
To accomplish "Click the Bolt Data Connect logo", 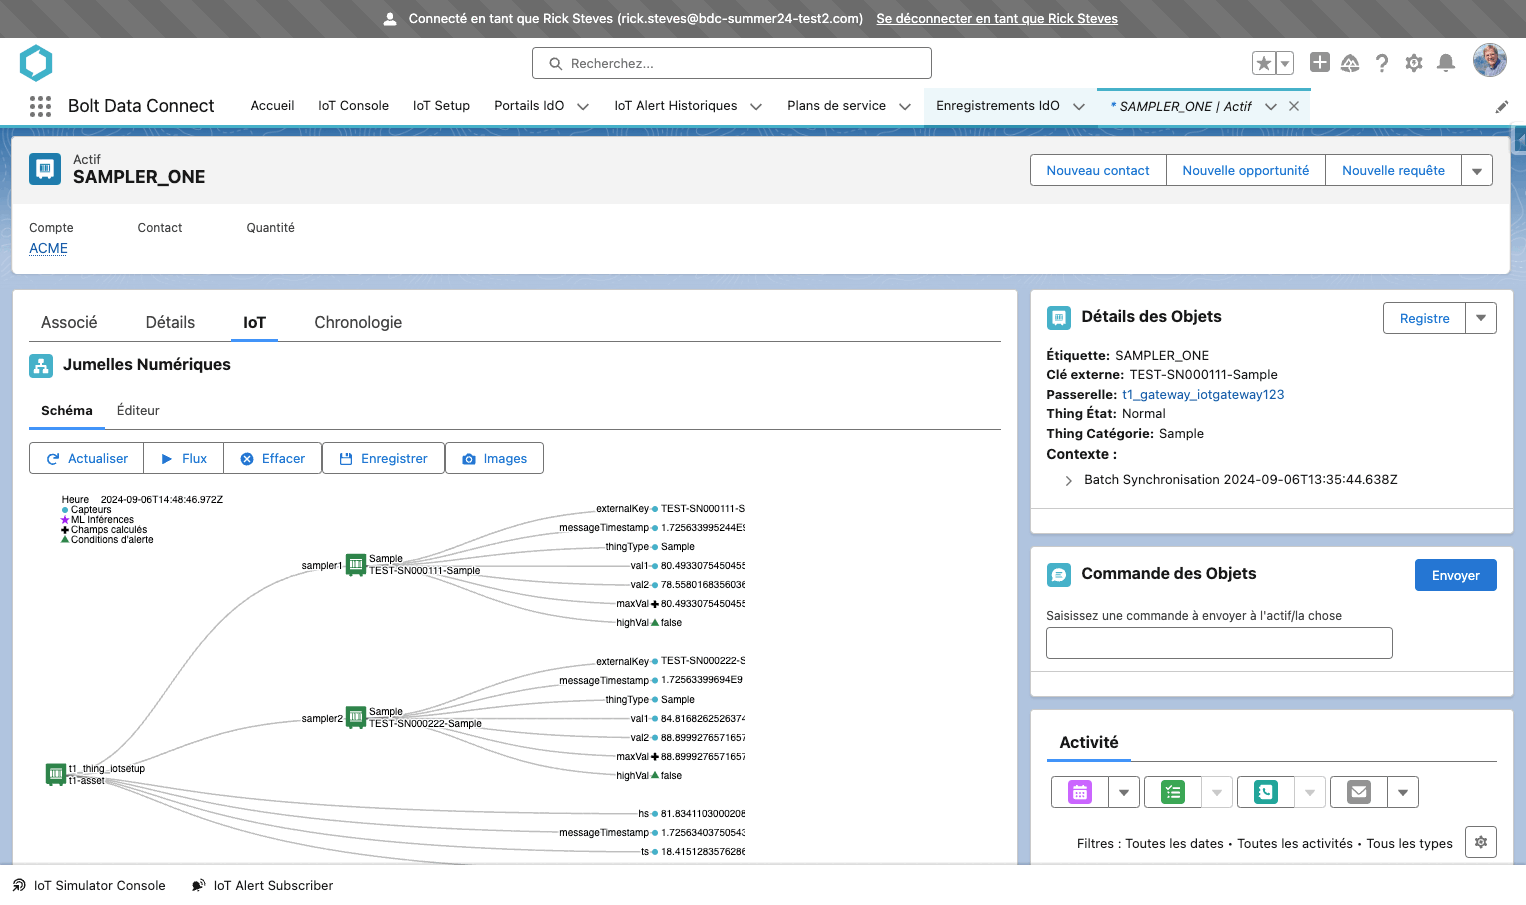I will 36,63.
